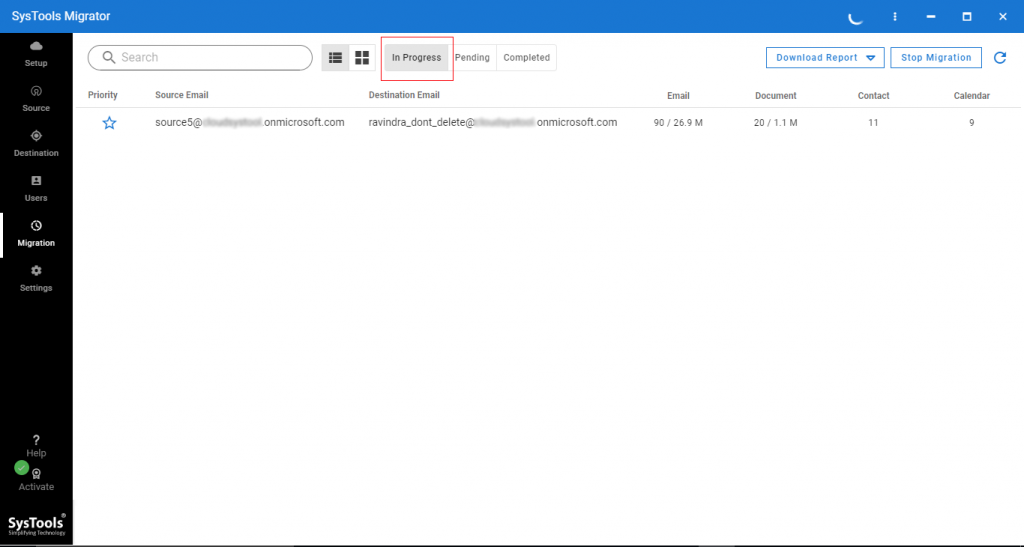Click the email count 90 / 26.9 M
Screen dimensions: 1024x547
[678, 123]
